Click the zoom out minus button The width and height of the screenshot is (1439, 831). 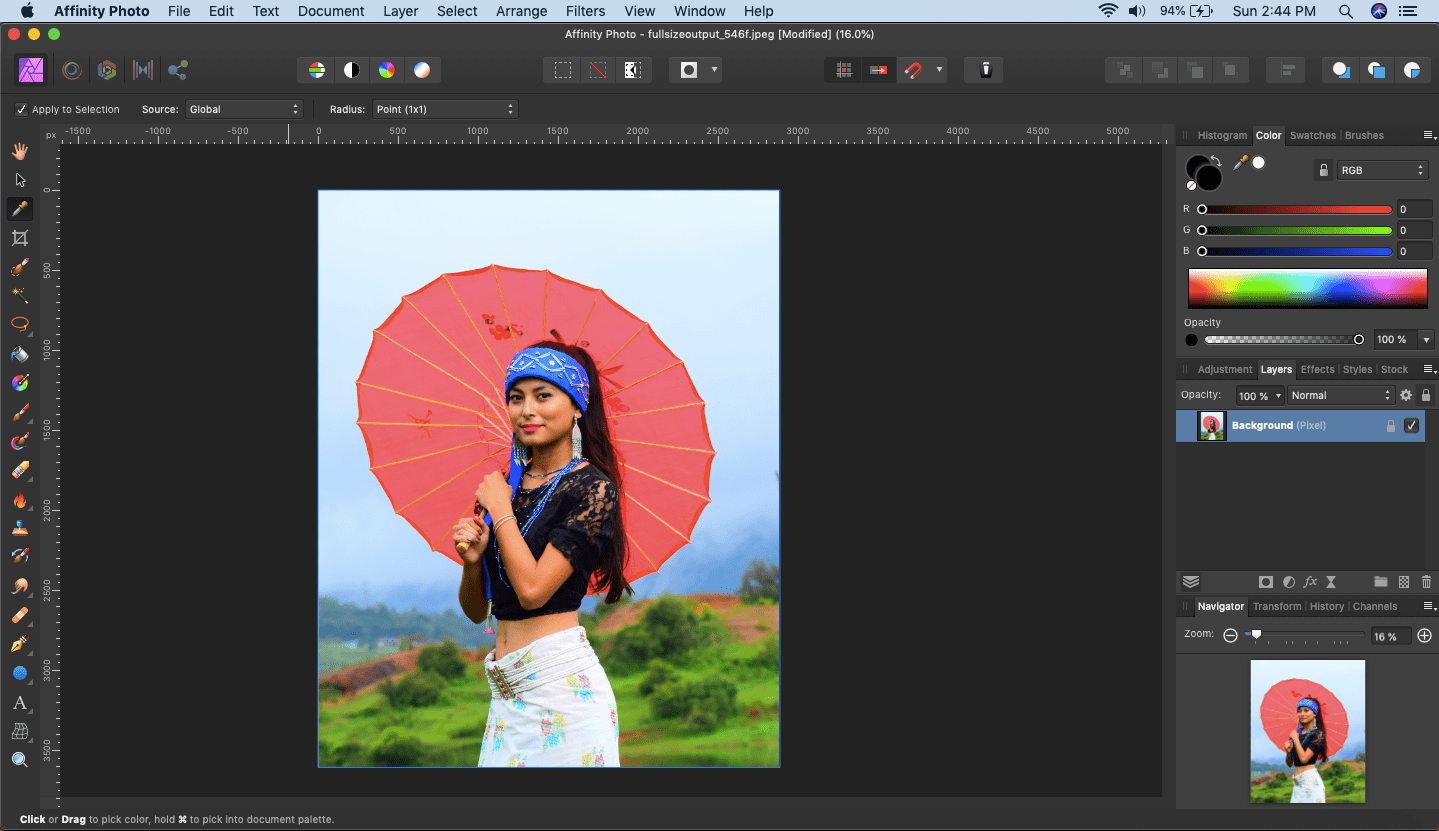pos(1230,635)
